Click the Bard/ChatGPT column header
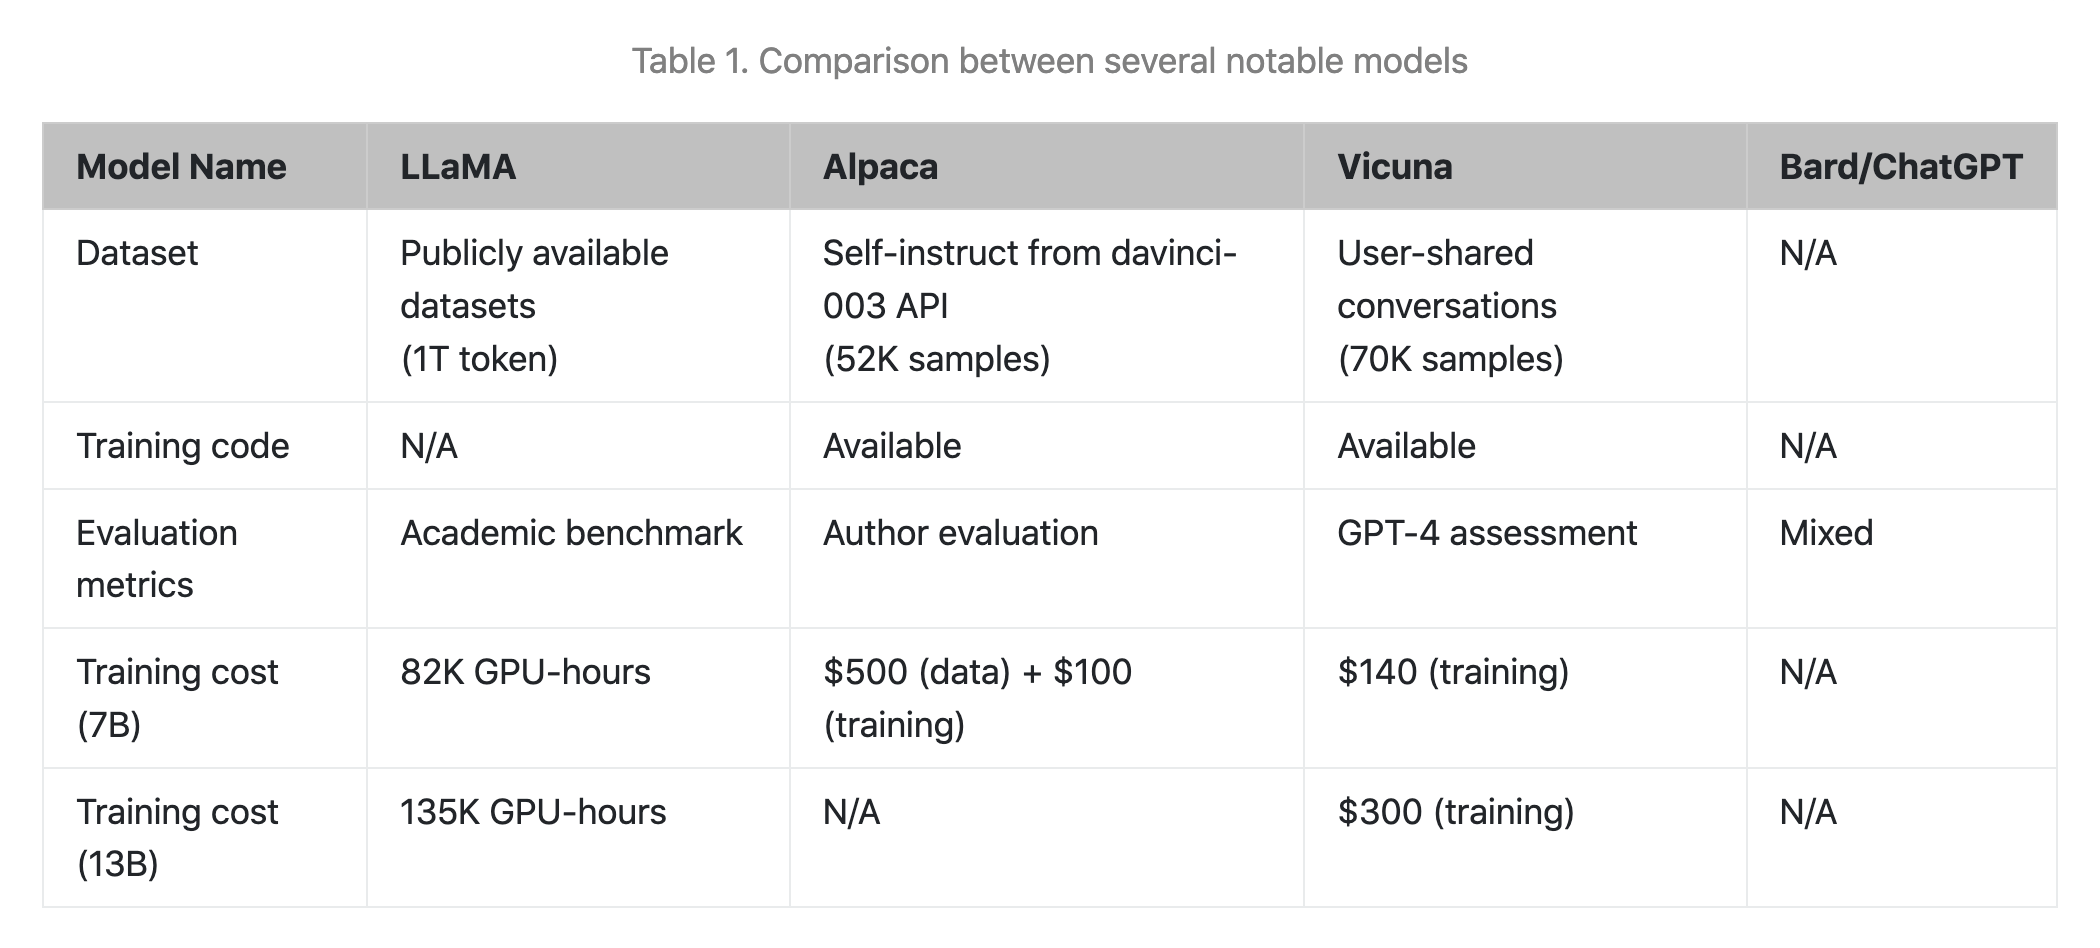Viewport: 2100px width, 948px height. (1902, 166)
